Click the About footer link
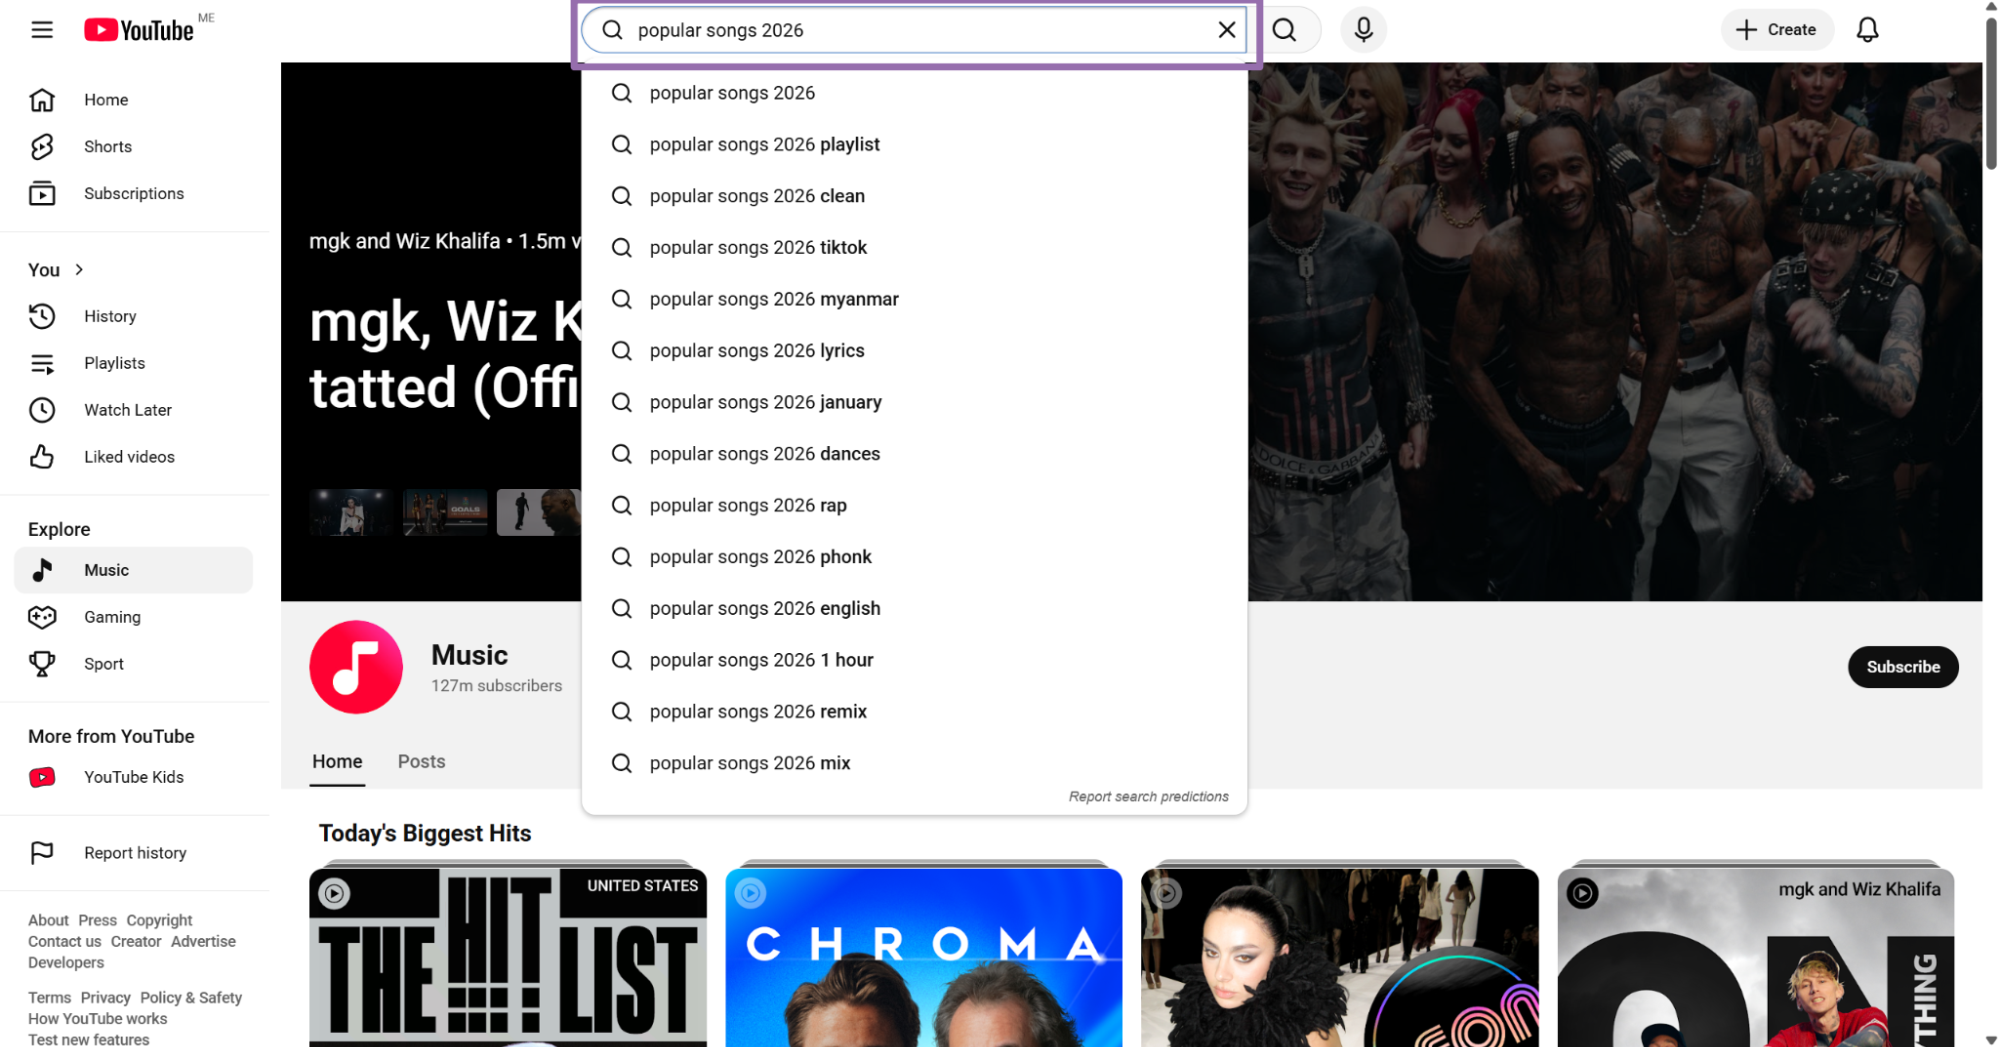 48,921
